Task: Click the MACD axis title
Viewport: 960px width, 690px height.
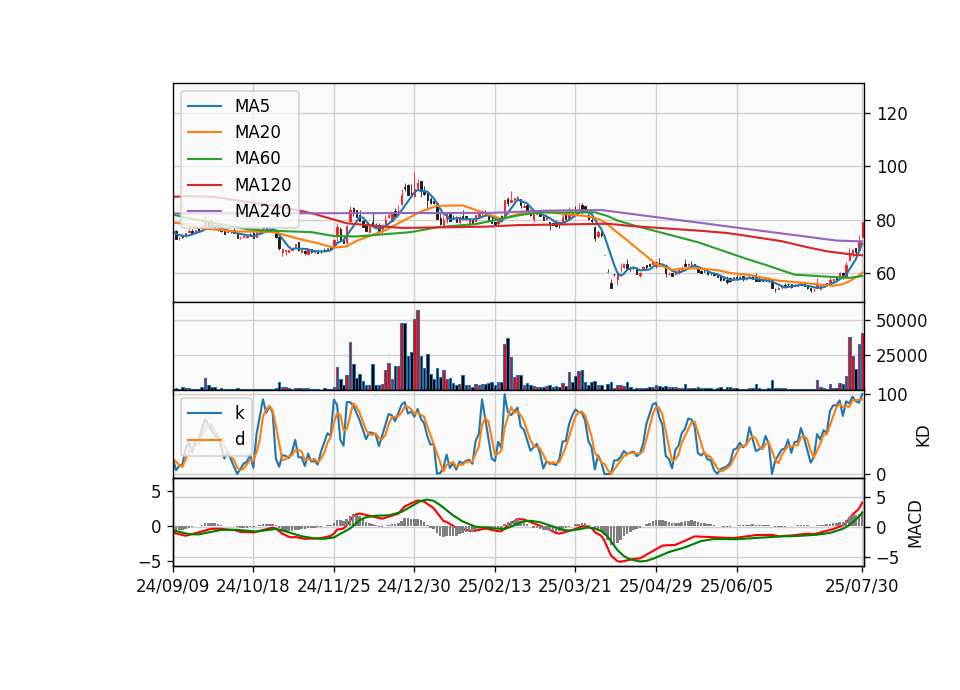Action: click(x=915, y=524)
